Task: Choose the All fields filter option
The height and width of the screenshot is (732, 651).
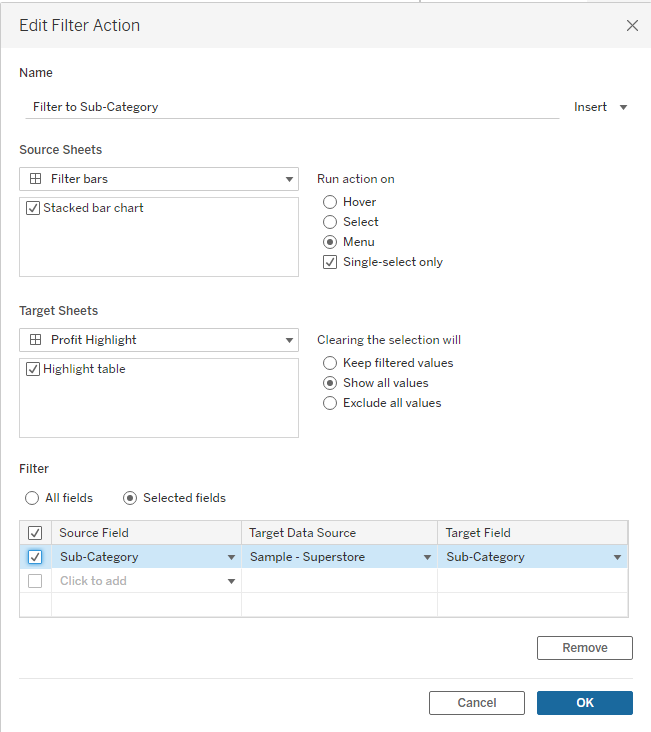Action: coord(32,498)
